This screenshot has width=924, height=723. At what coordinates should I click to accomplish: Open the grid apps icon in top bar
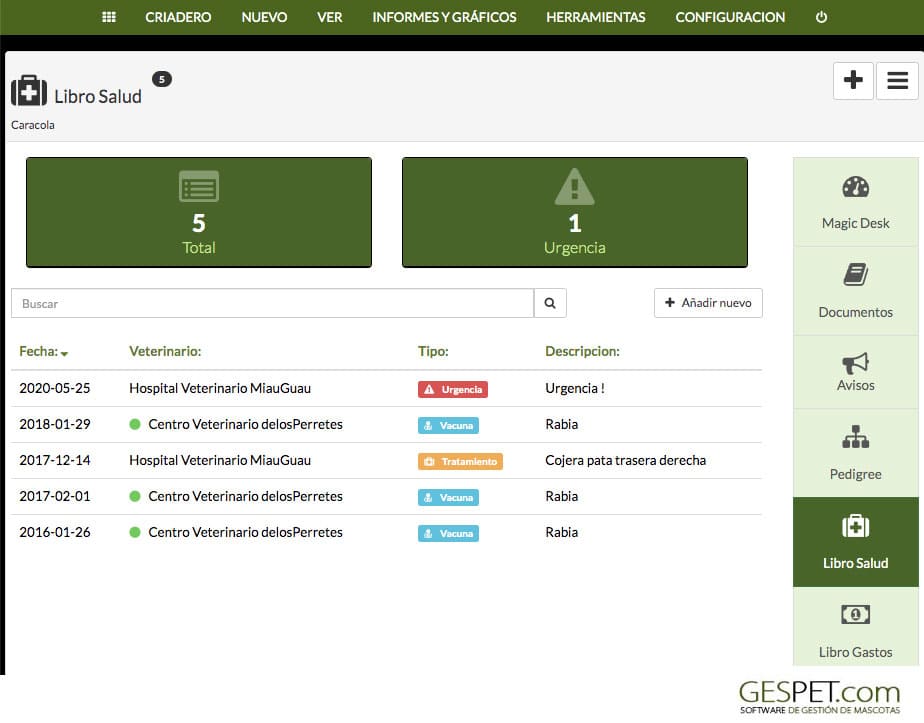pyautogui.click(x=109, y=17)
